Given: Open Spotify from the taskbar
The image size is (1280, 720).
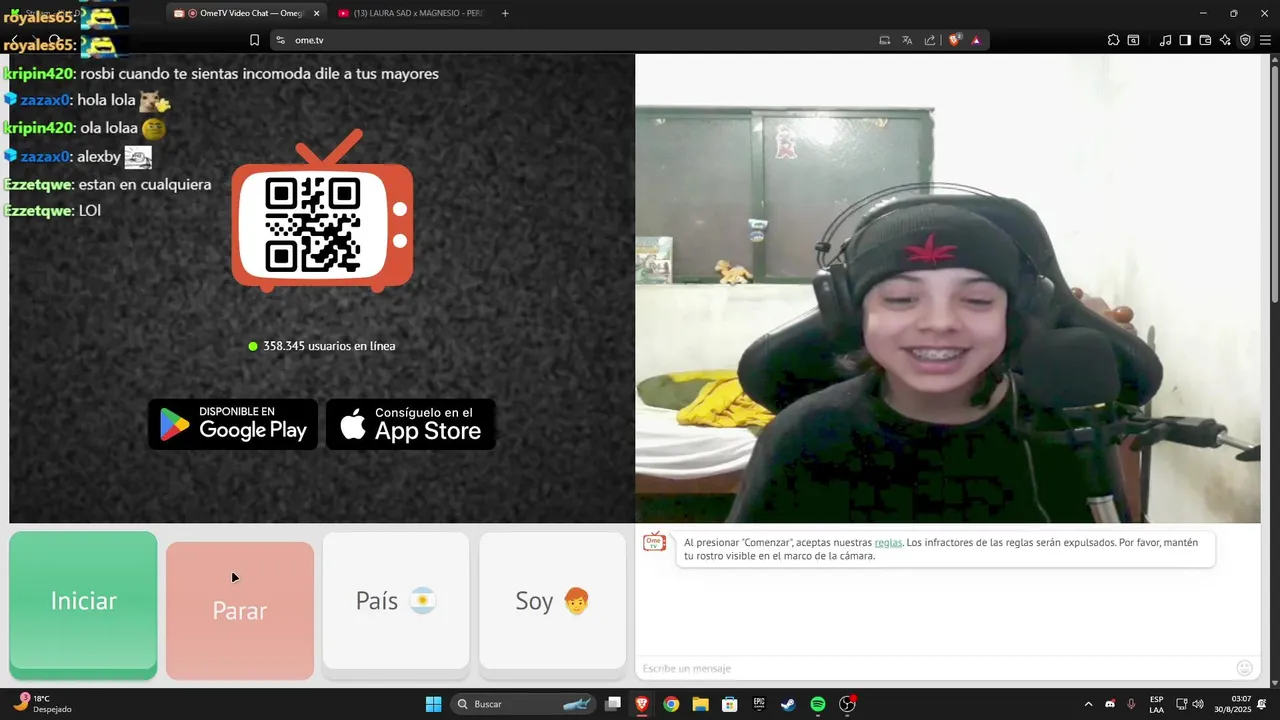Looking at the screenshot, I should pyautogui.click(x=818, y=704).
